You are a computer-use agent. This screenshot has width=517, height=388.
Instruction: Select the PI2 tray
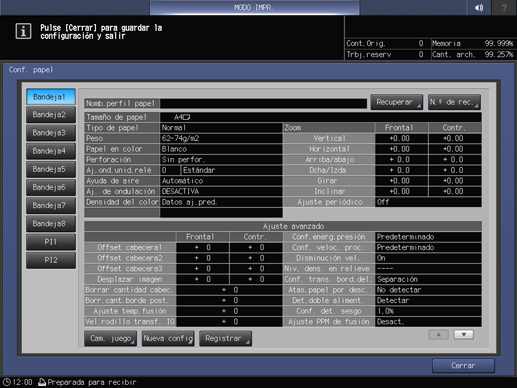click(51, 260)
